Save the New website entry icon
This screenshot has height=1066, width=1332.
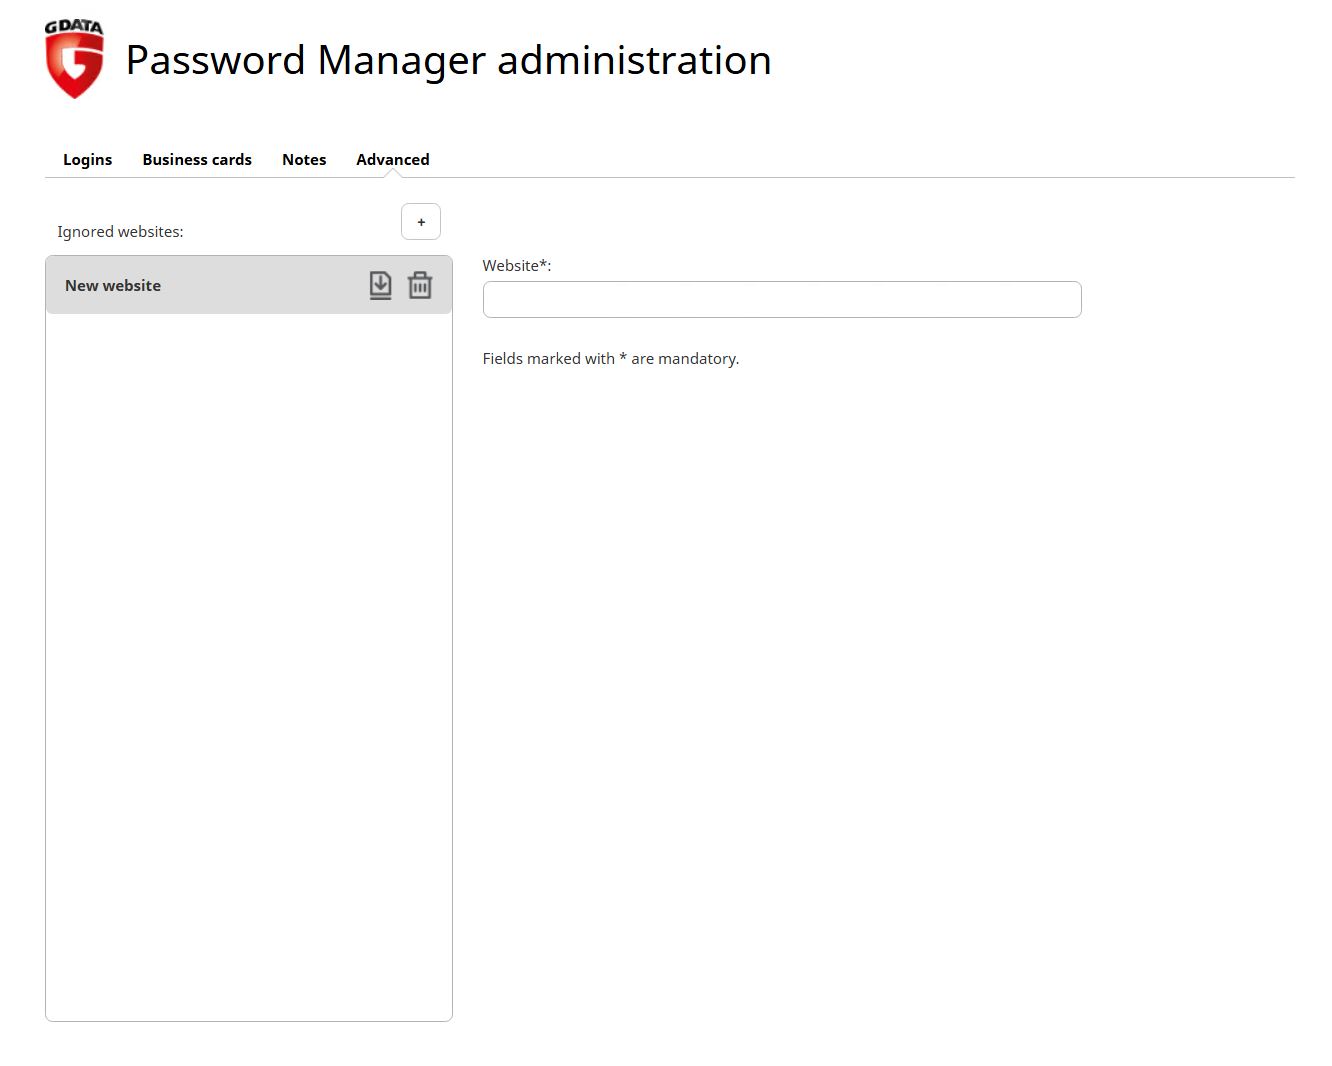click(x=380, y=285)
